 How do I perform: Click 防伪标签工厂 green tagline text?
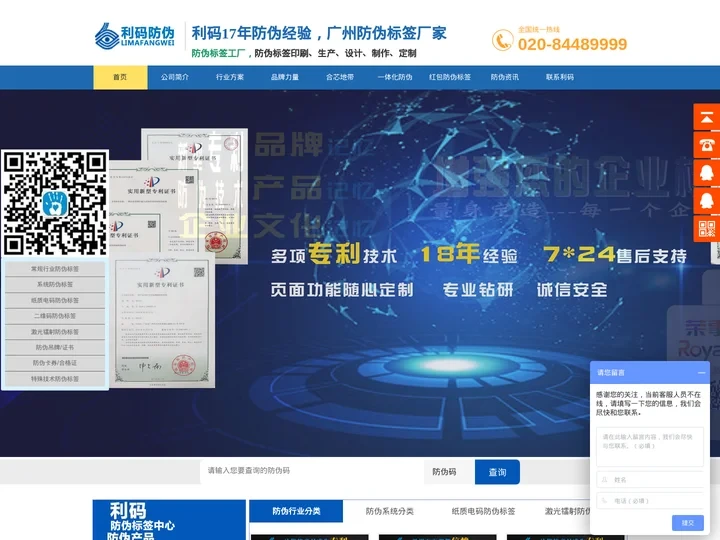(219, 53)
